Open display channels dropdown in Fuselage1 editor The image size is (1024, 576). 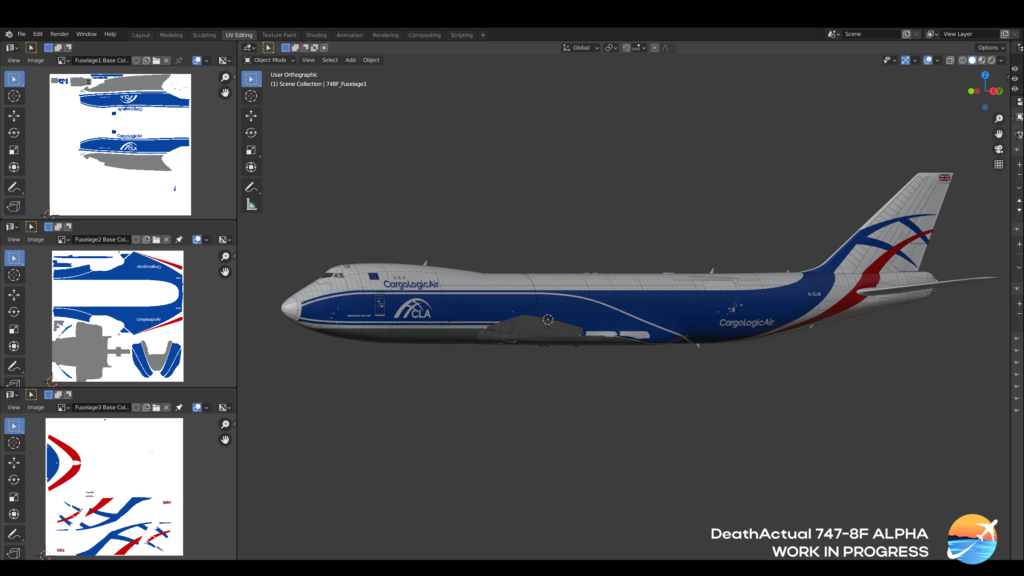pos(225,60)
